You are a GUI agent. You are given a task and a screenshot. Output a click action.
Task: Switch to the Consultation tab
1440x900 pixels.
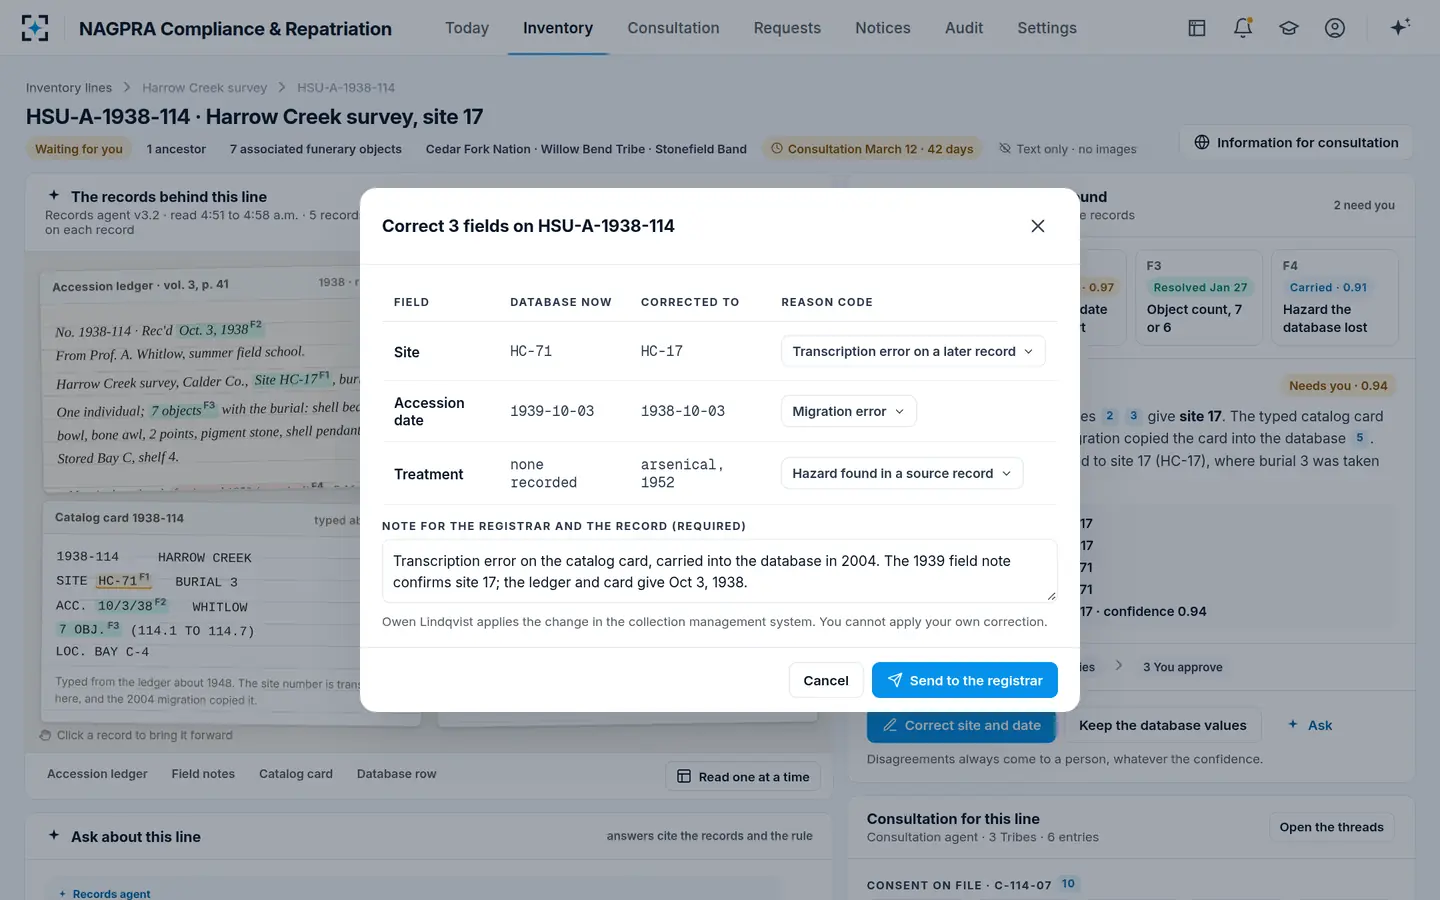673,28
